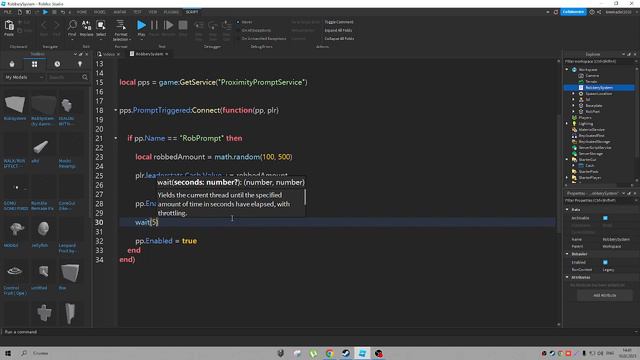Switch to the TEST ribbon tab
The image size is (640, 360).
pos(138,12)
